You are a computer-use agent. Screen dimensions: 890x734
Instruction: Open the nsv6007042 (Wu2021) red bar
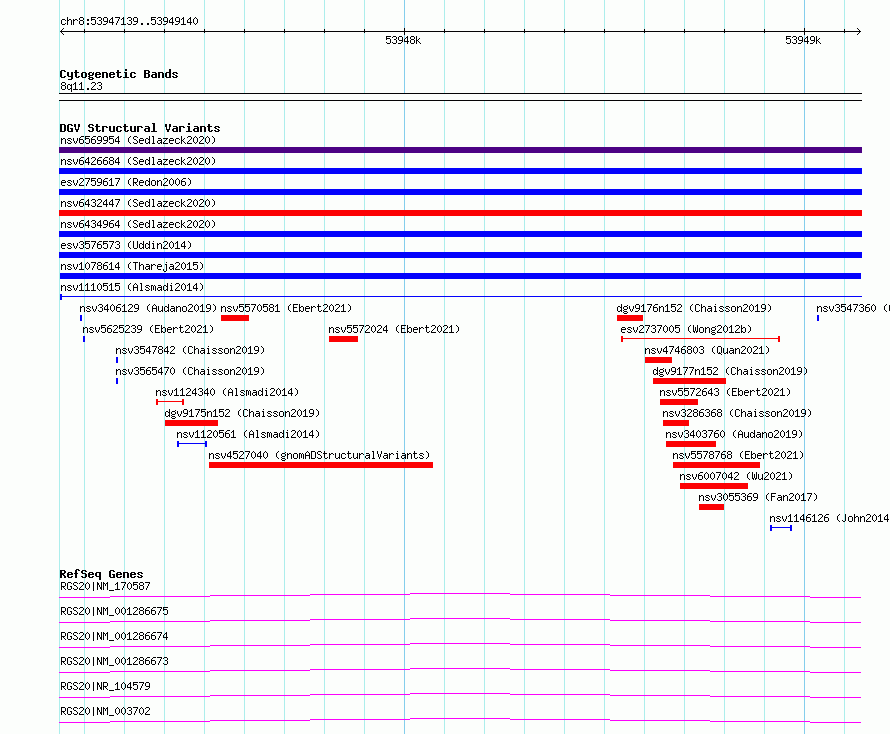tap(714, 486)
